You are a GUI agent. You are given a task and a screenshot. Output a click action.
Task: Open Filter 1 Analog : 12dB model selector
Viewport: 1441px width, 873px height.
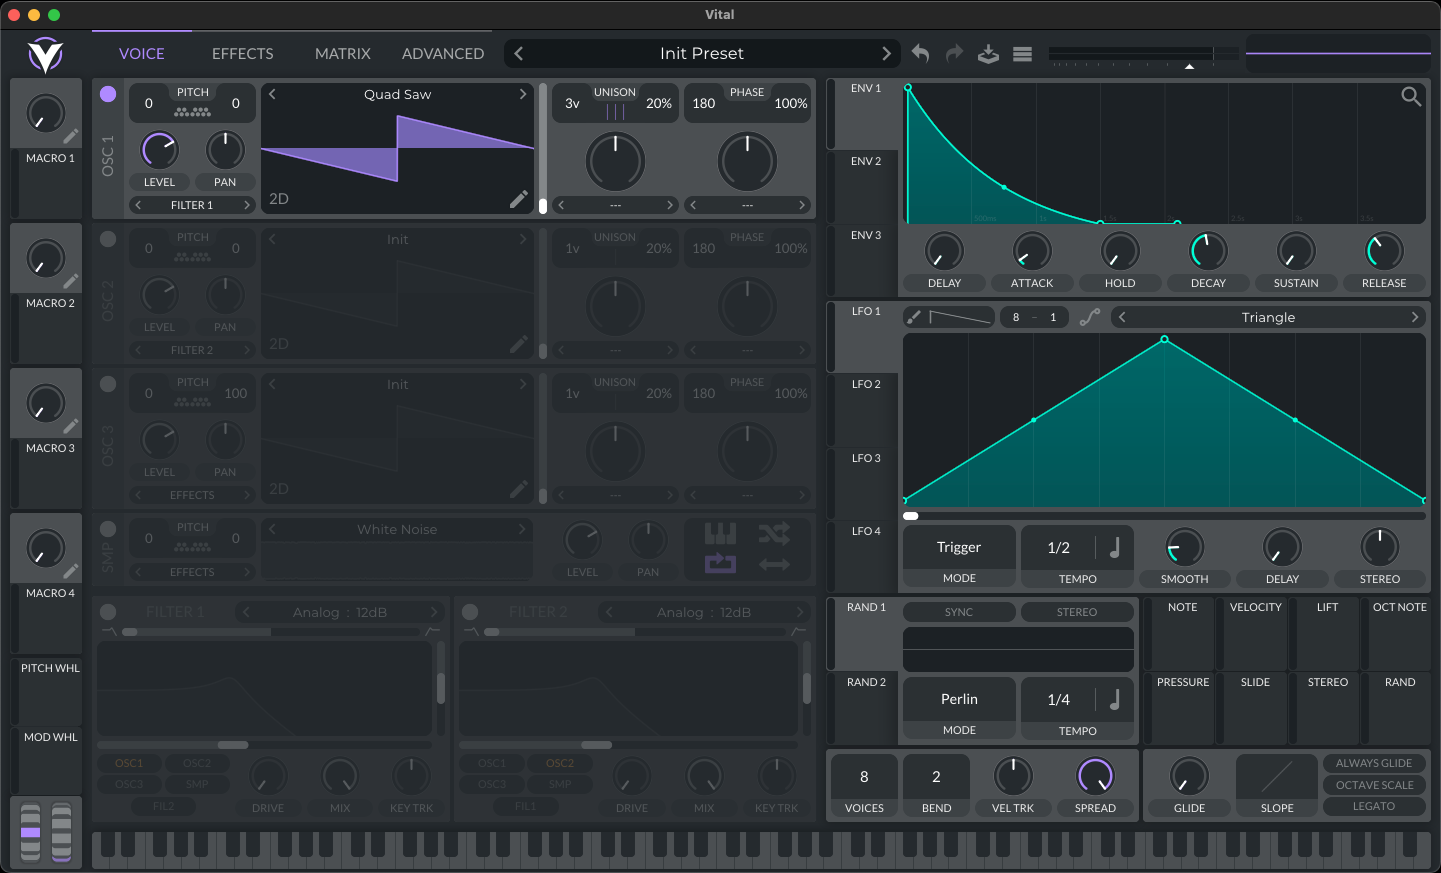340,612
